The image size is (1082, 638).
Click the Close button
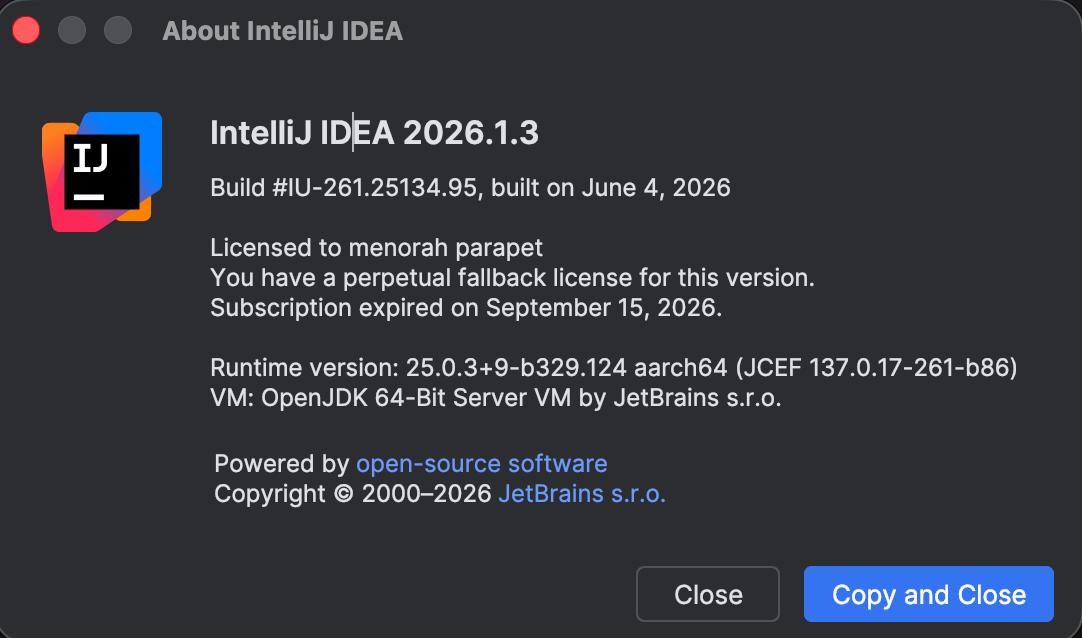708,594
